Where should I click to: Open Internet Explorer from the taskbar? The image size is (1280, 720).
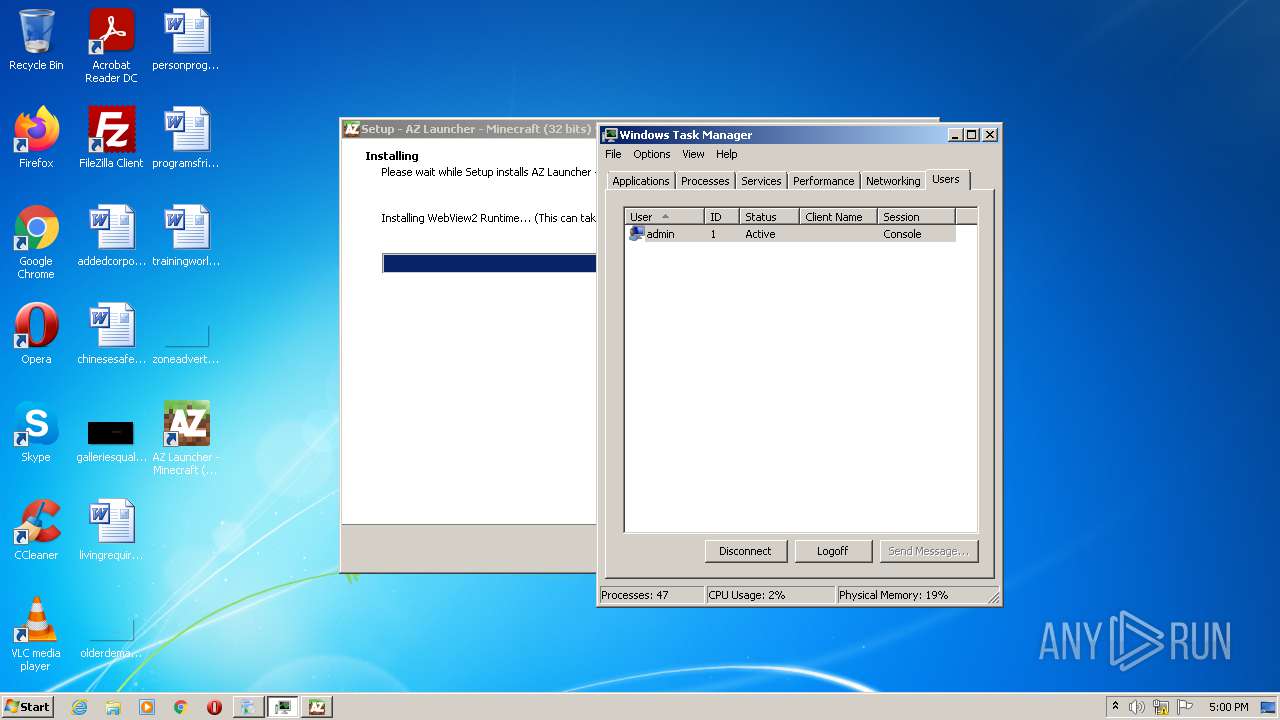(x=79, y=707)
